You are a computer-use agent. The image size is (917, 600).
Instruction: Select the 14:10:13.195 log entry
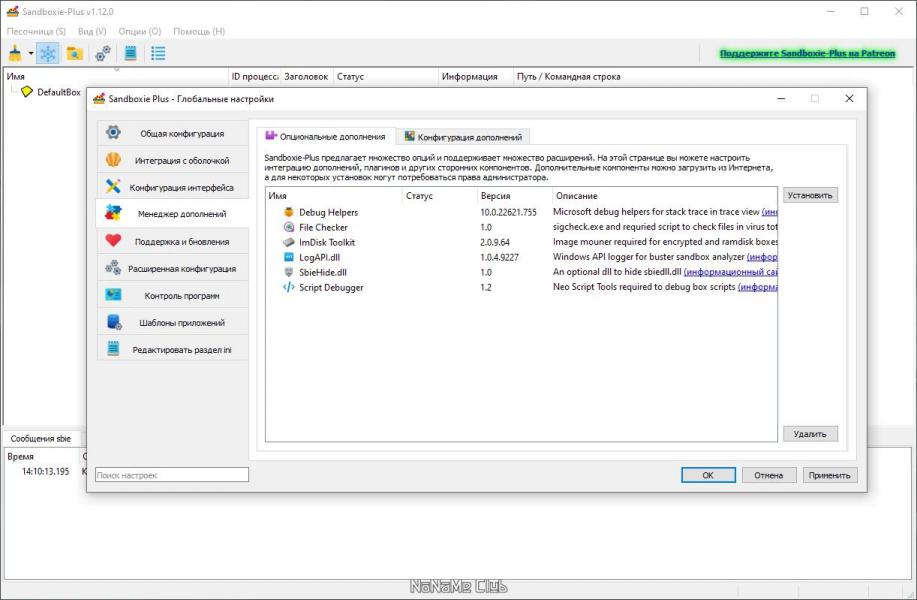pyautogui.click(x=45, y=471)
